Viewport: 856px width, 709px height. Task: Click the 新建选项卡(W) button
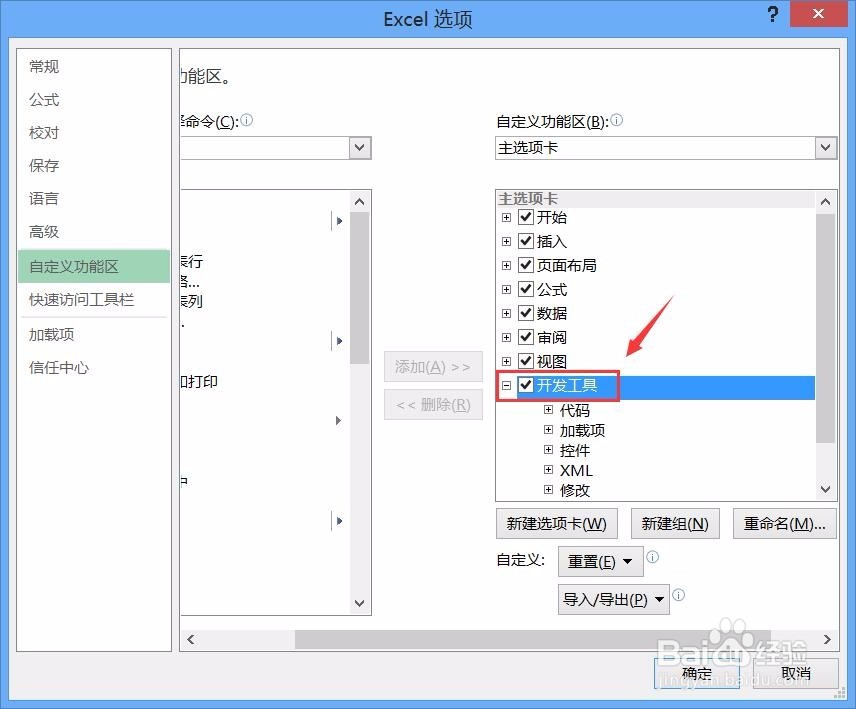pyautogui.click(x=557, y=524)
